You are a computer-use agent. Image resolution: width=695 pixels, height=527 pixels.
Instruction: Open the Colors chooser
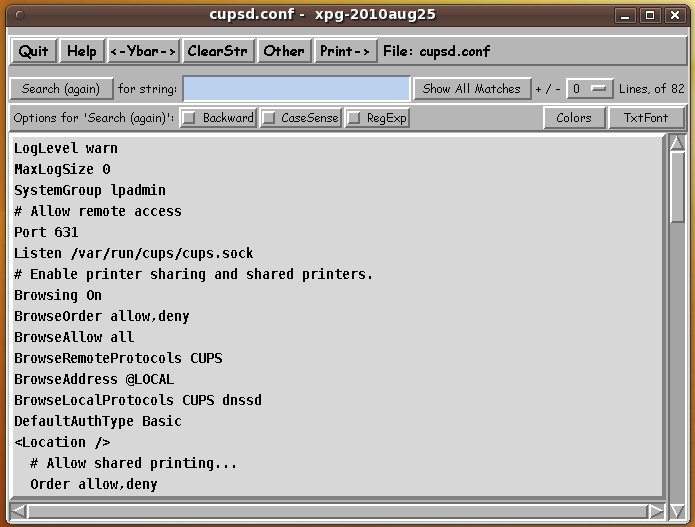pos(574,118)
